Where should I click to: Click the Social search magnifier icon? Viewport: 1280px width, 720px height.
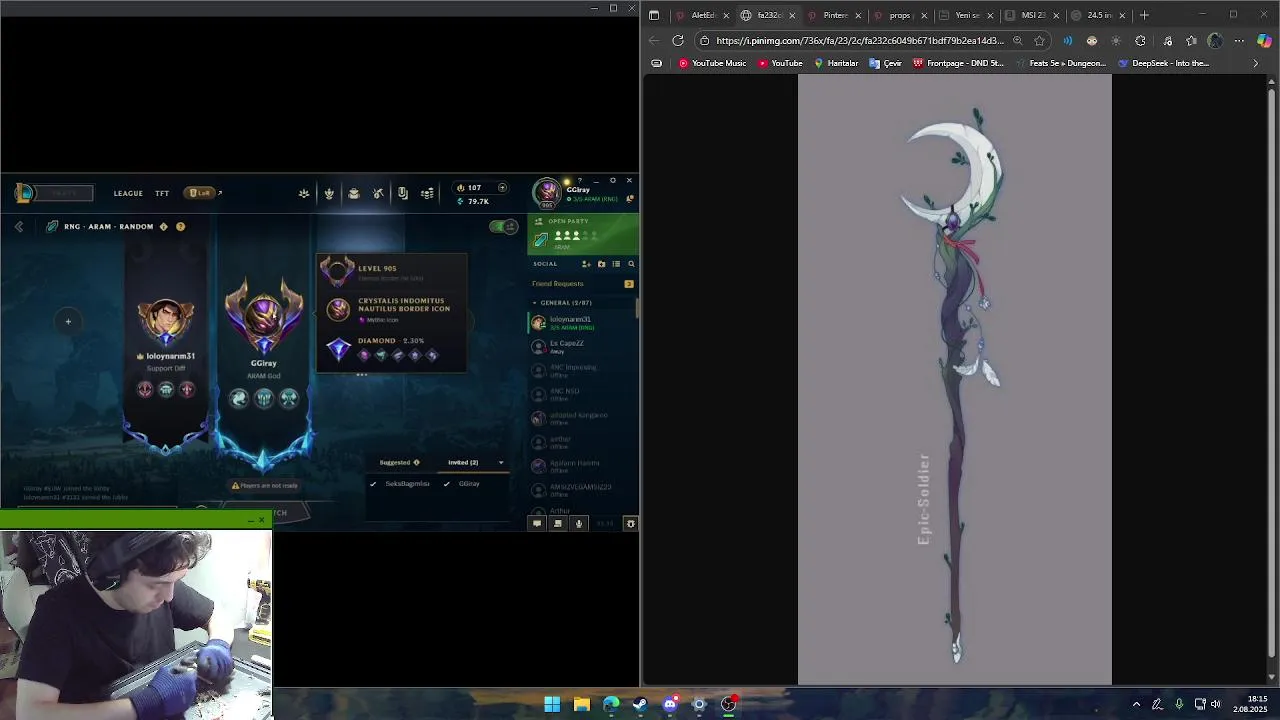coord(631,264)
